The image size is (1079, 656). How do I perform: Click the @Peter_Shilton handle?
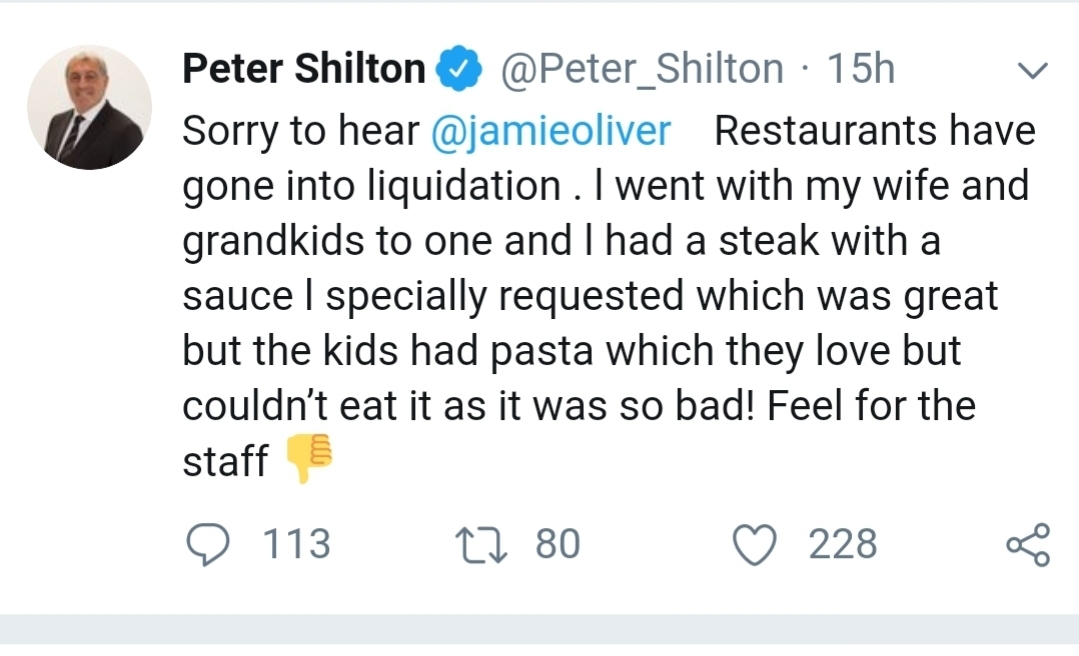pos(641,70)
